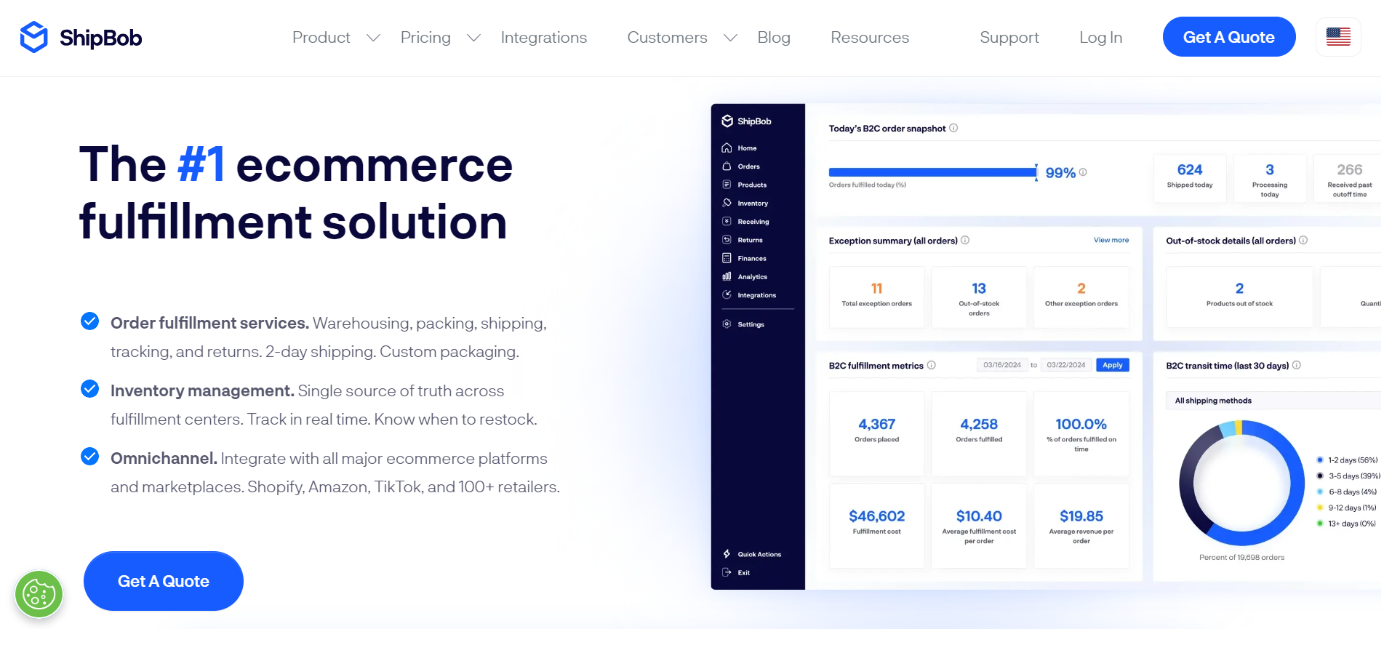
Task: Select the Analytics icon in dashboard sidebar
Action: click(727, 276)
